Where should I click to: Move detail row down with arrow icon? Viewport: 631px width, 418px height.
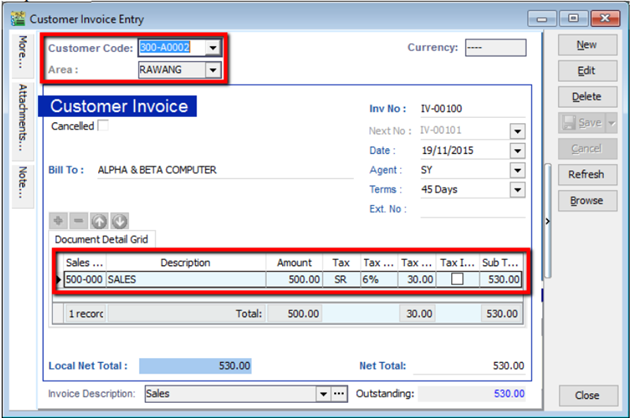point(119,220)
